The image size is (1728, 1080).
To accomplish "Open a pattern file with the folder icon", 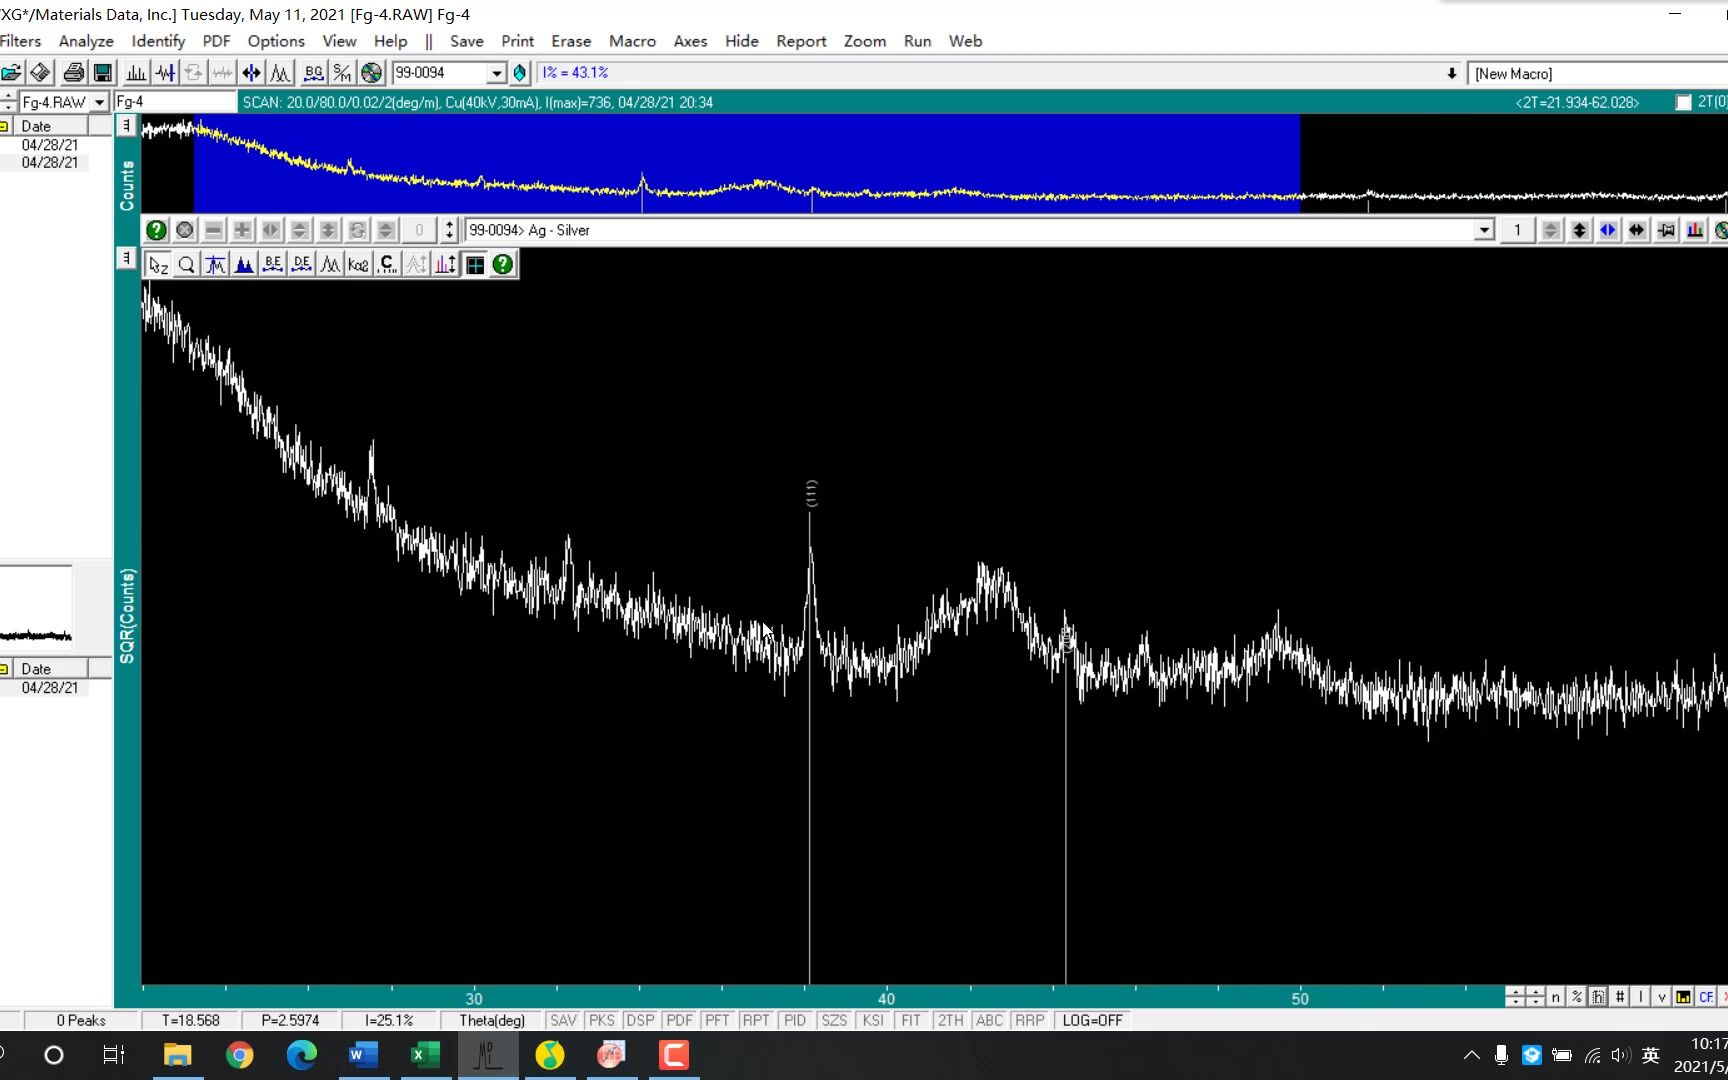I will [x=11, y=73].
